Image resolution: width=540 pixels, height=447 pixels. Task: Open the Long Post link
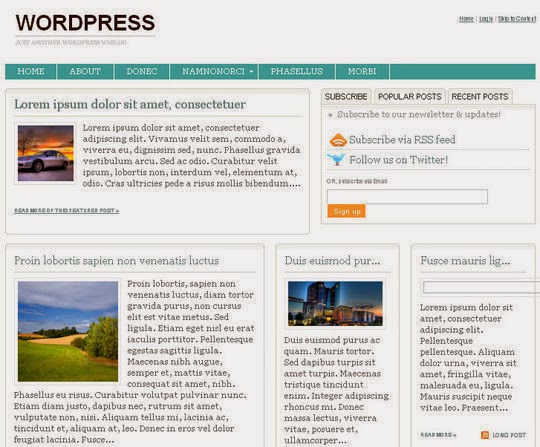click(509, 435)
